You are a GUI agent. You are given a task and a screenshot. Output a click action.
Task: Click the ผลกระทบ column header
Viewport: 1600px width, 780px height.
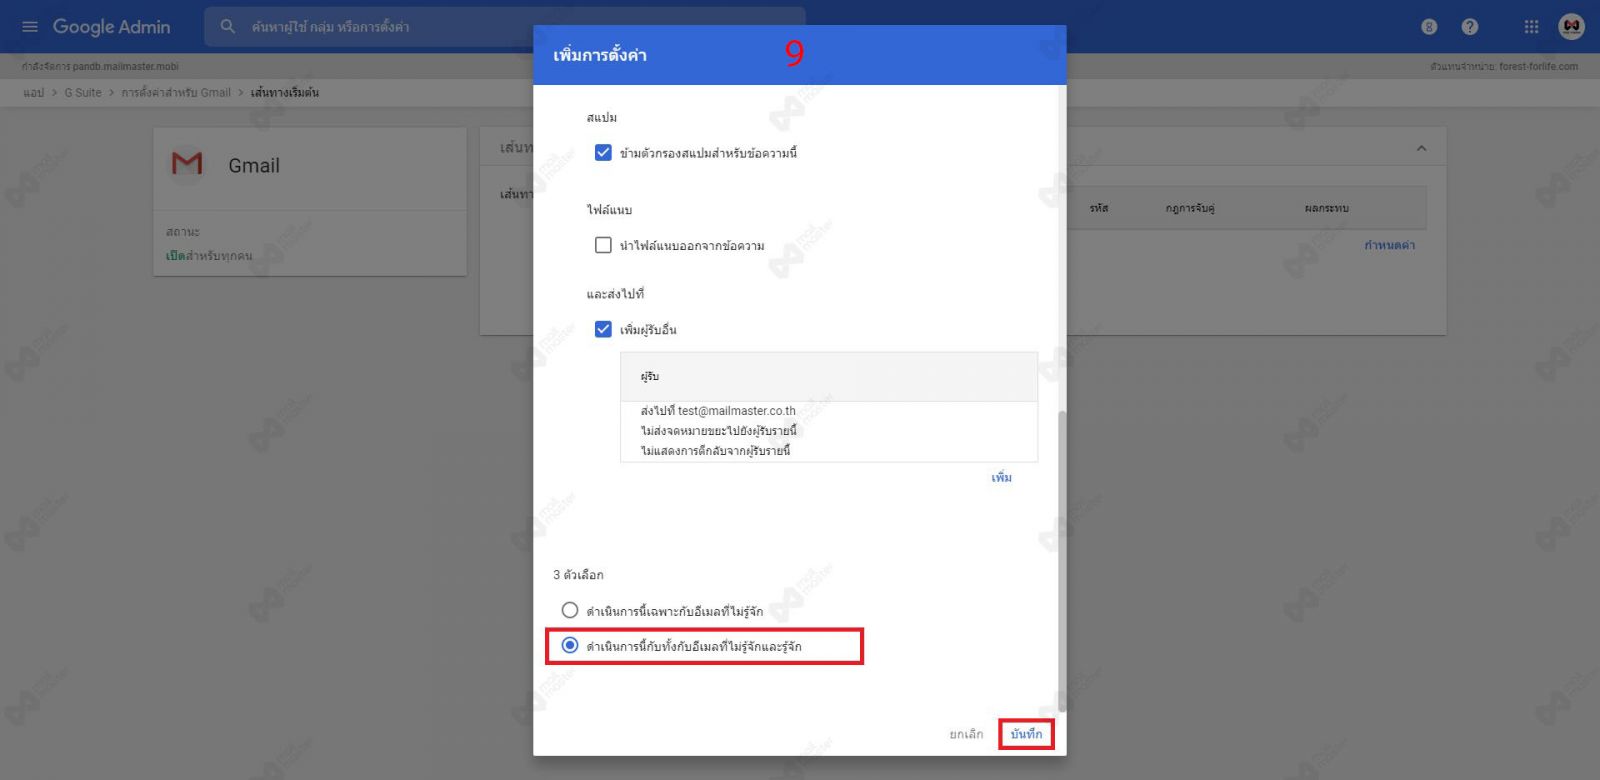(x=1326, y=208)
